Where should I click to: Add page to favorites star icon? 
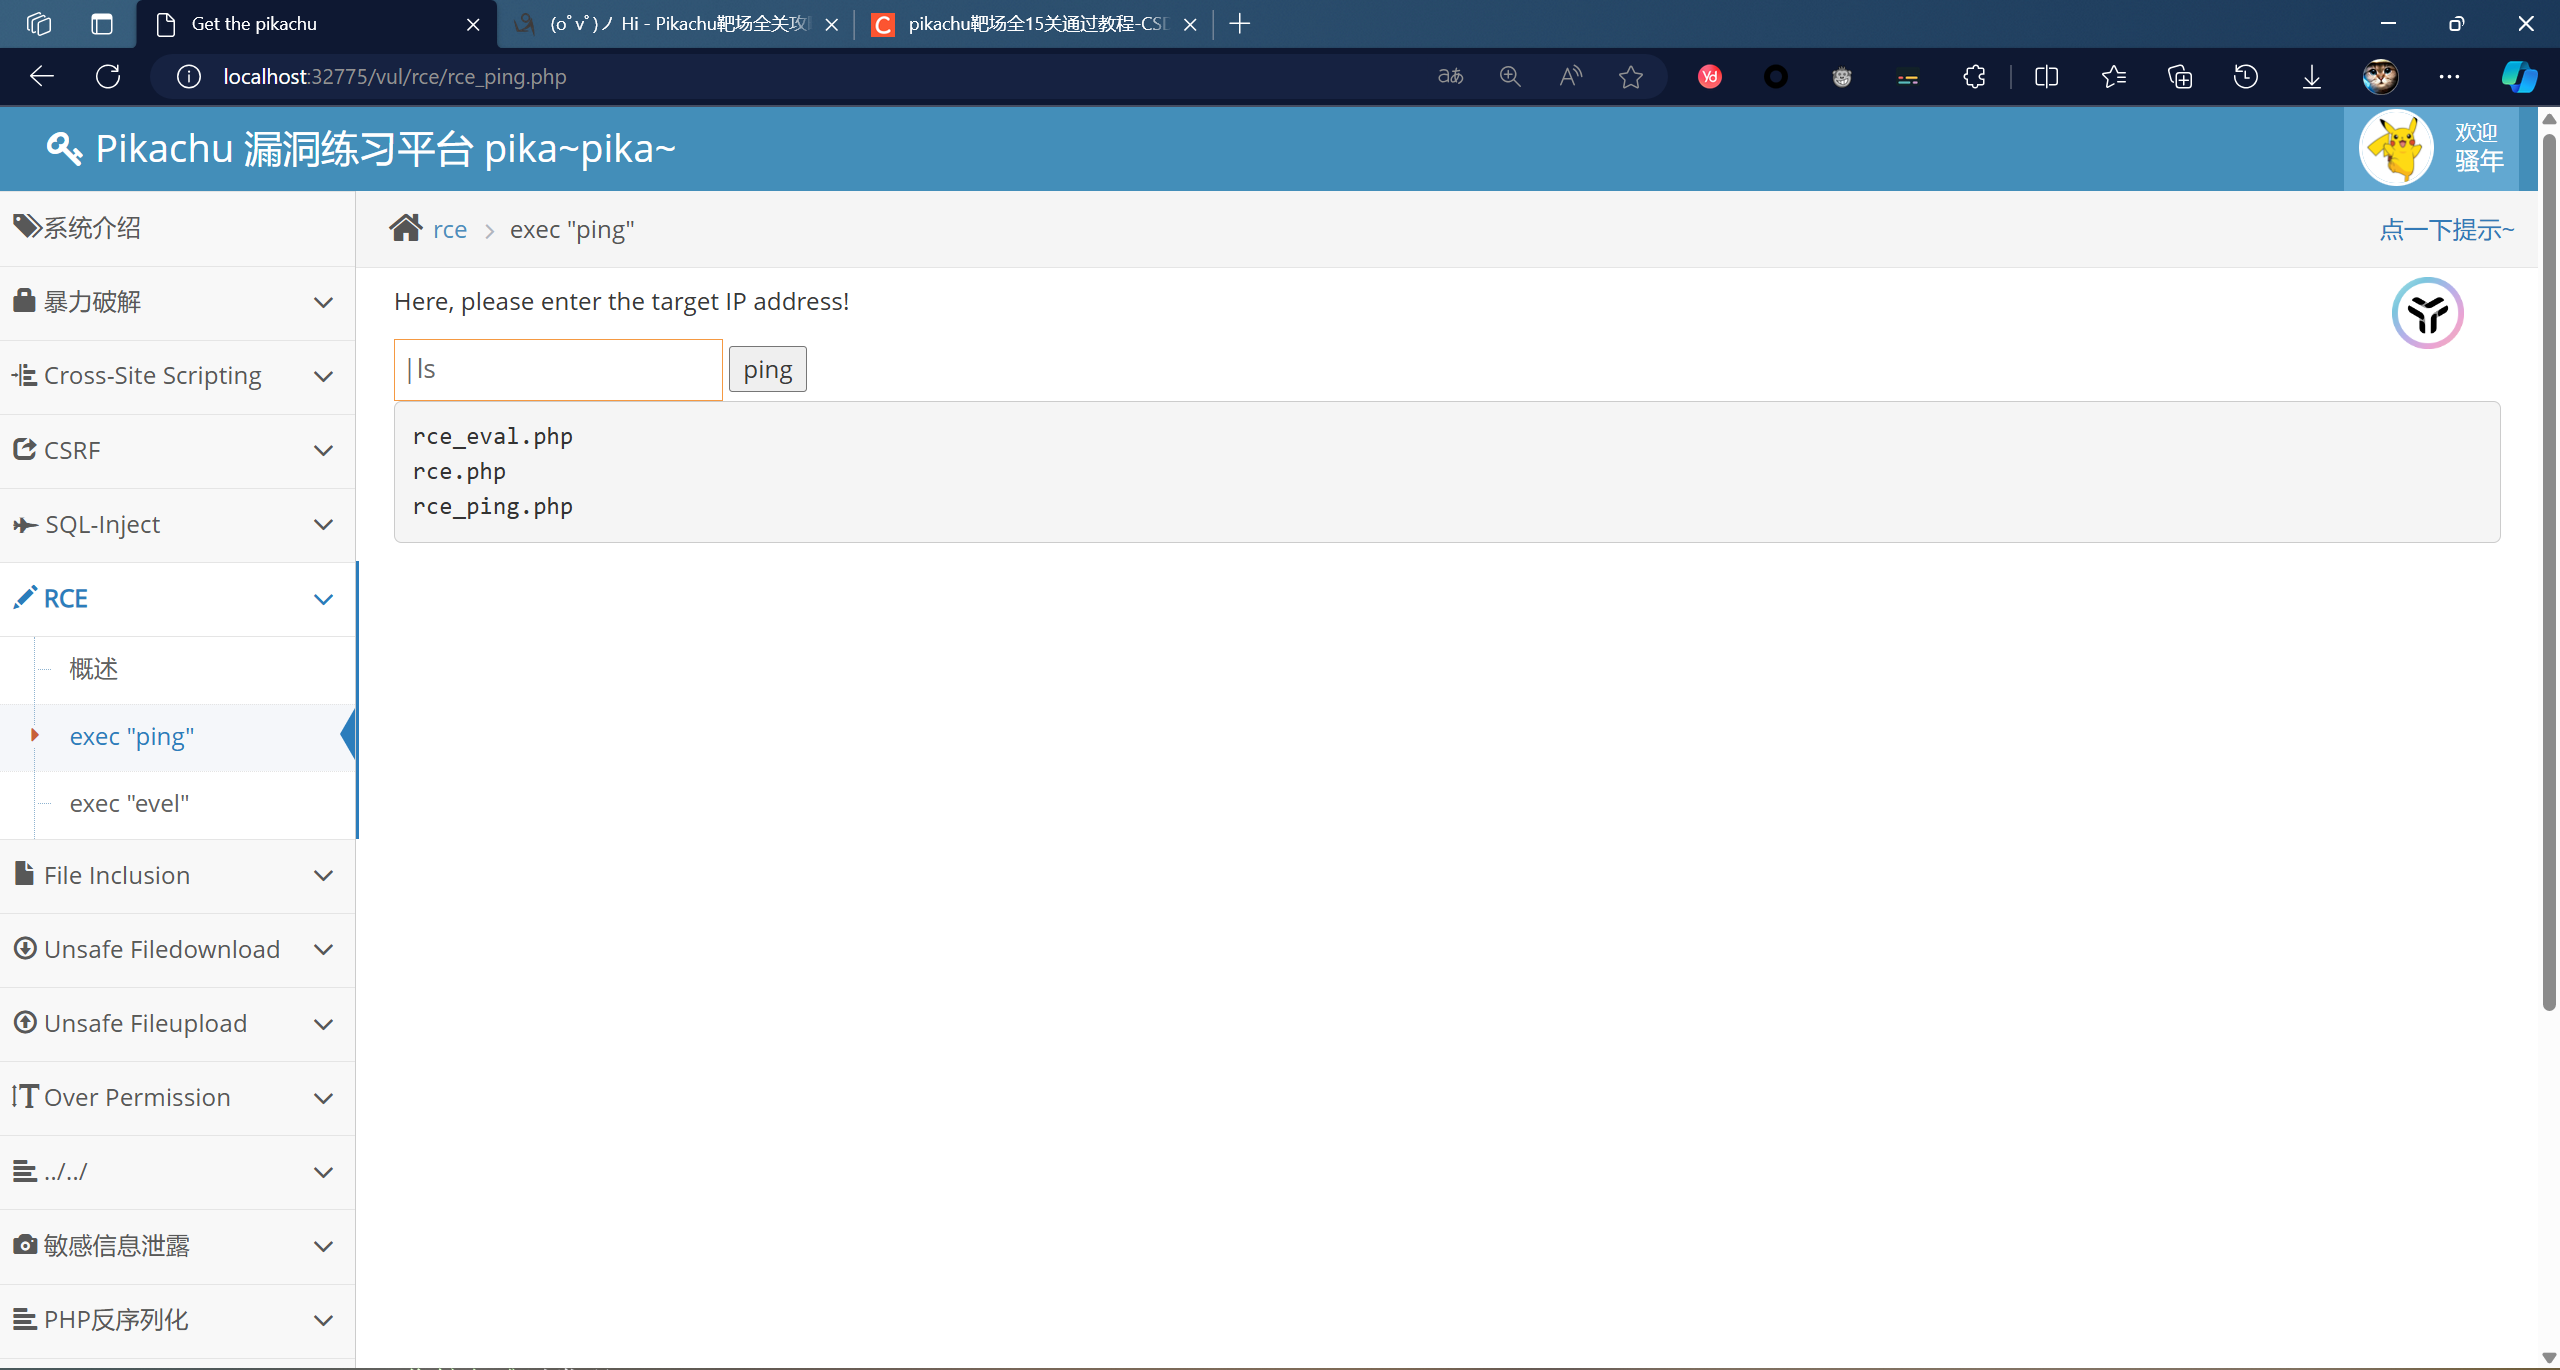(x=1630, y=77)
